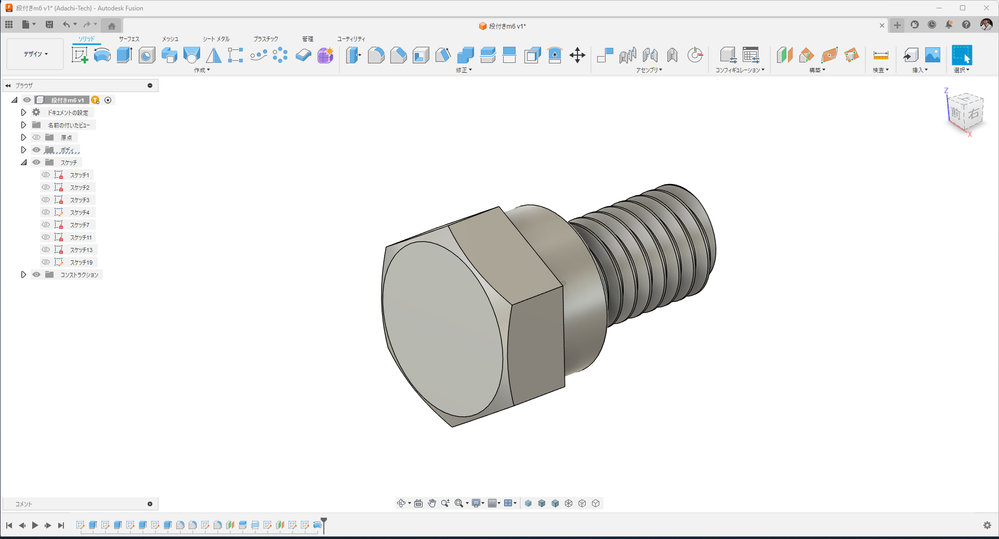Select the Rib tool triangle icon
The image size is (999, 539).
[x=214, y=55]
